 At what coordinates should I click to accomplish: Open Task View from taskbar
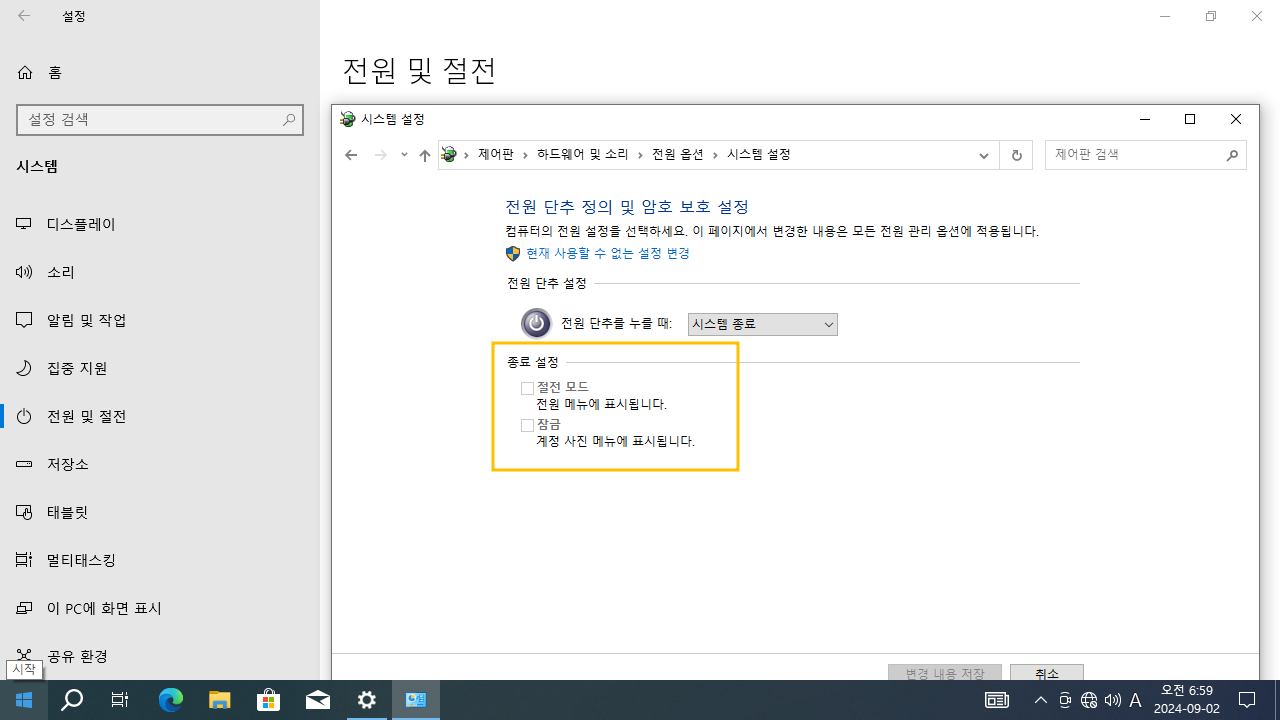tap(120, 700)
